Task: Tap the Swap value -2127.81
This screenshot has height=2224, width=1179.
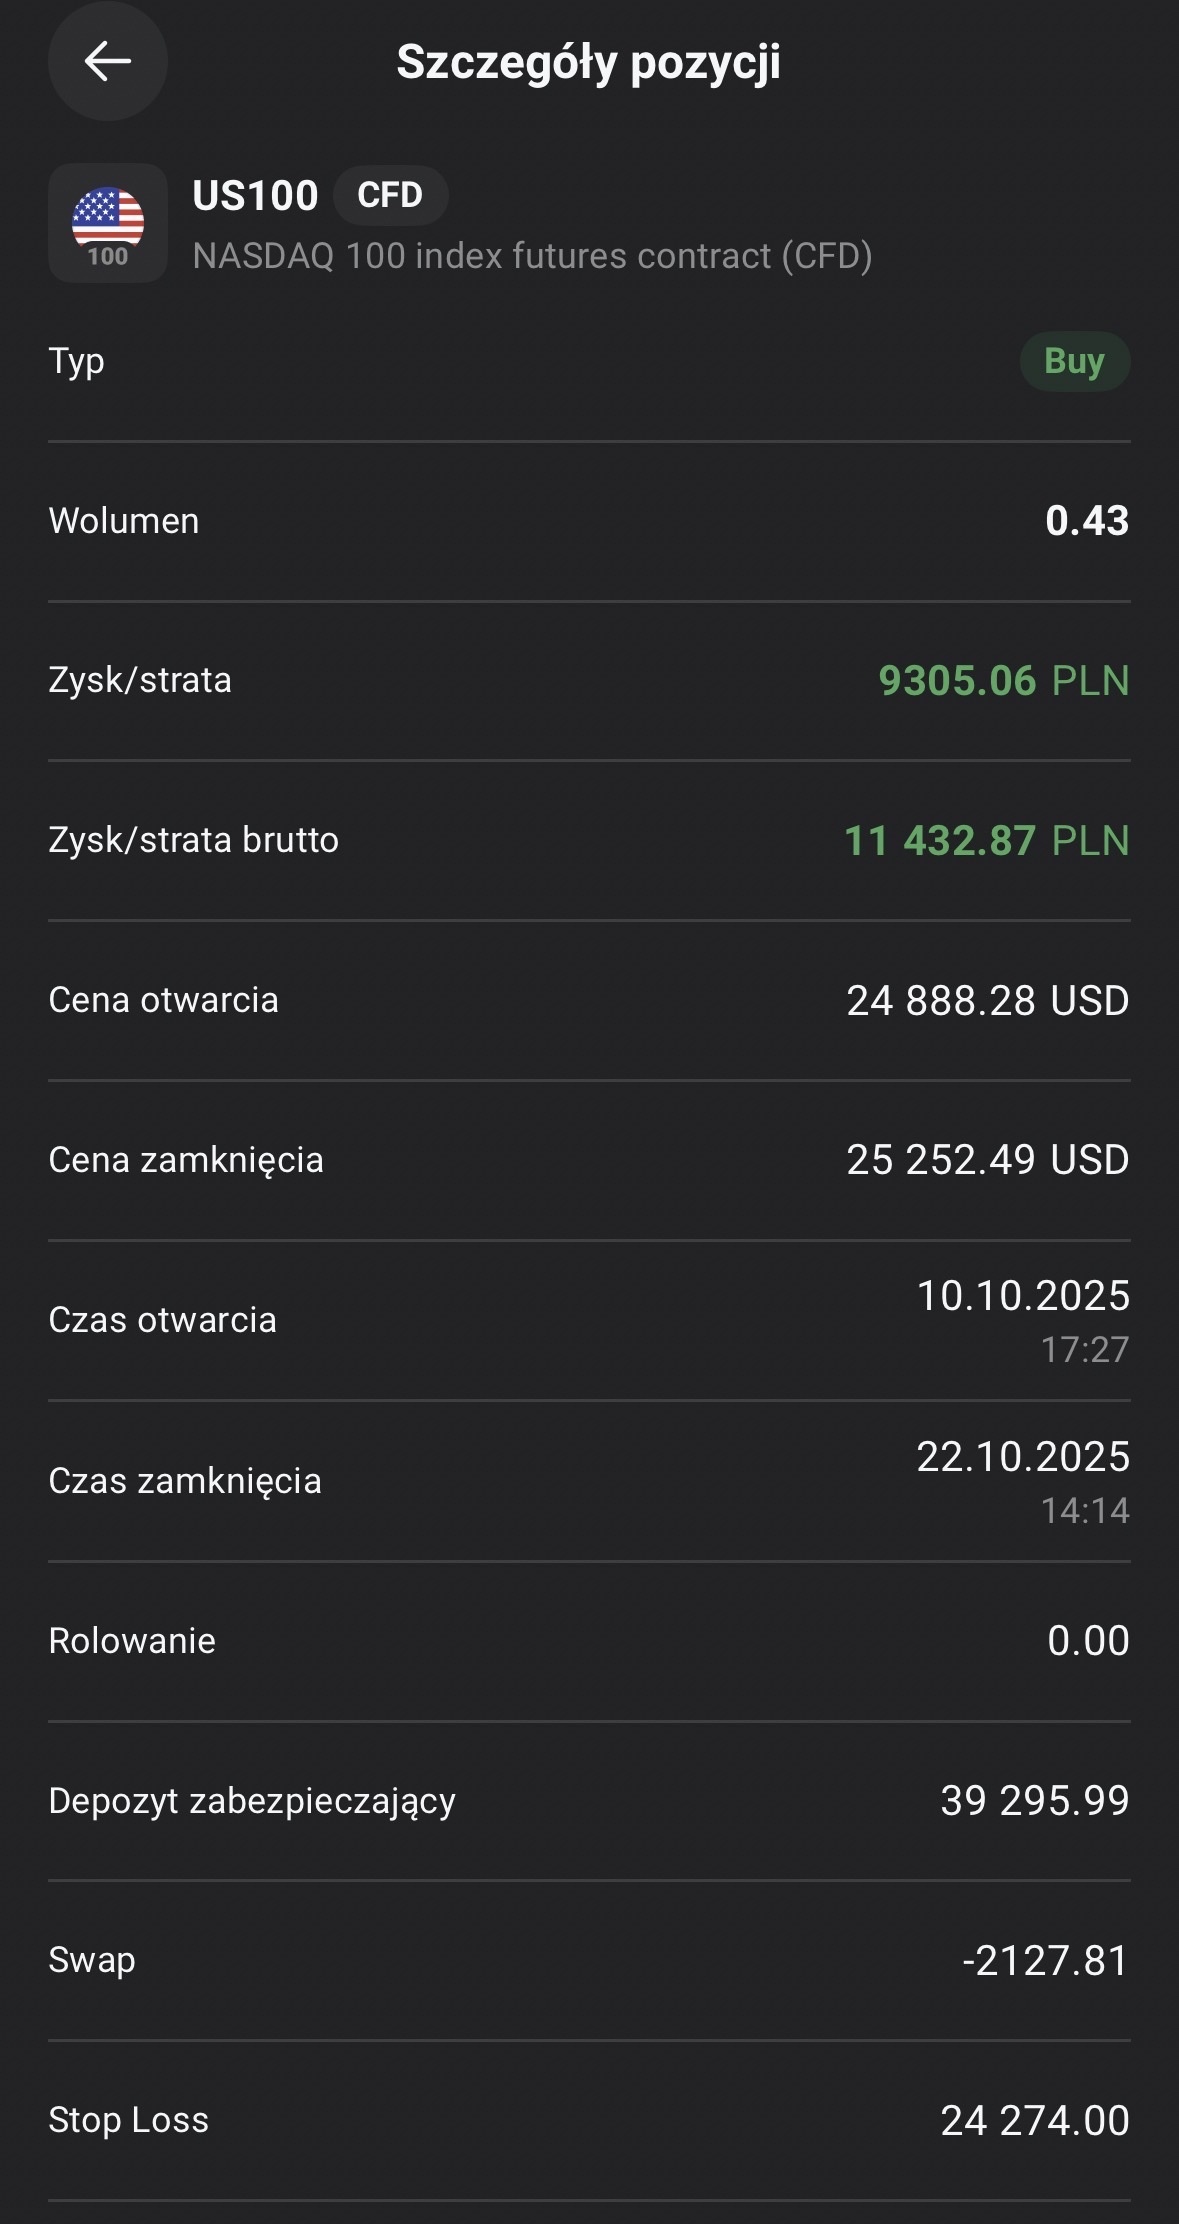Action: tap(1045, 1961)
